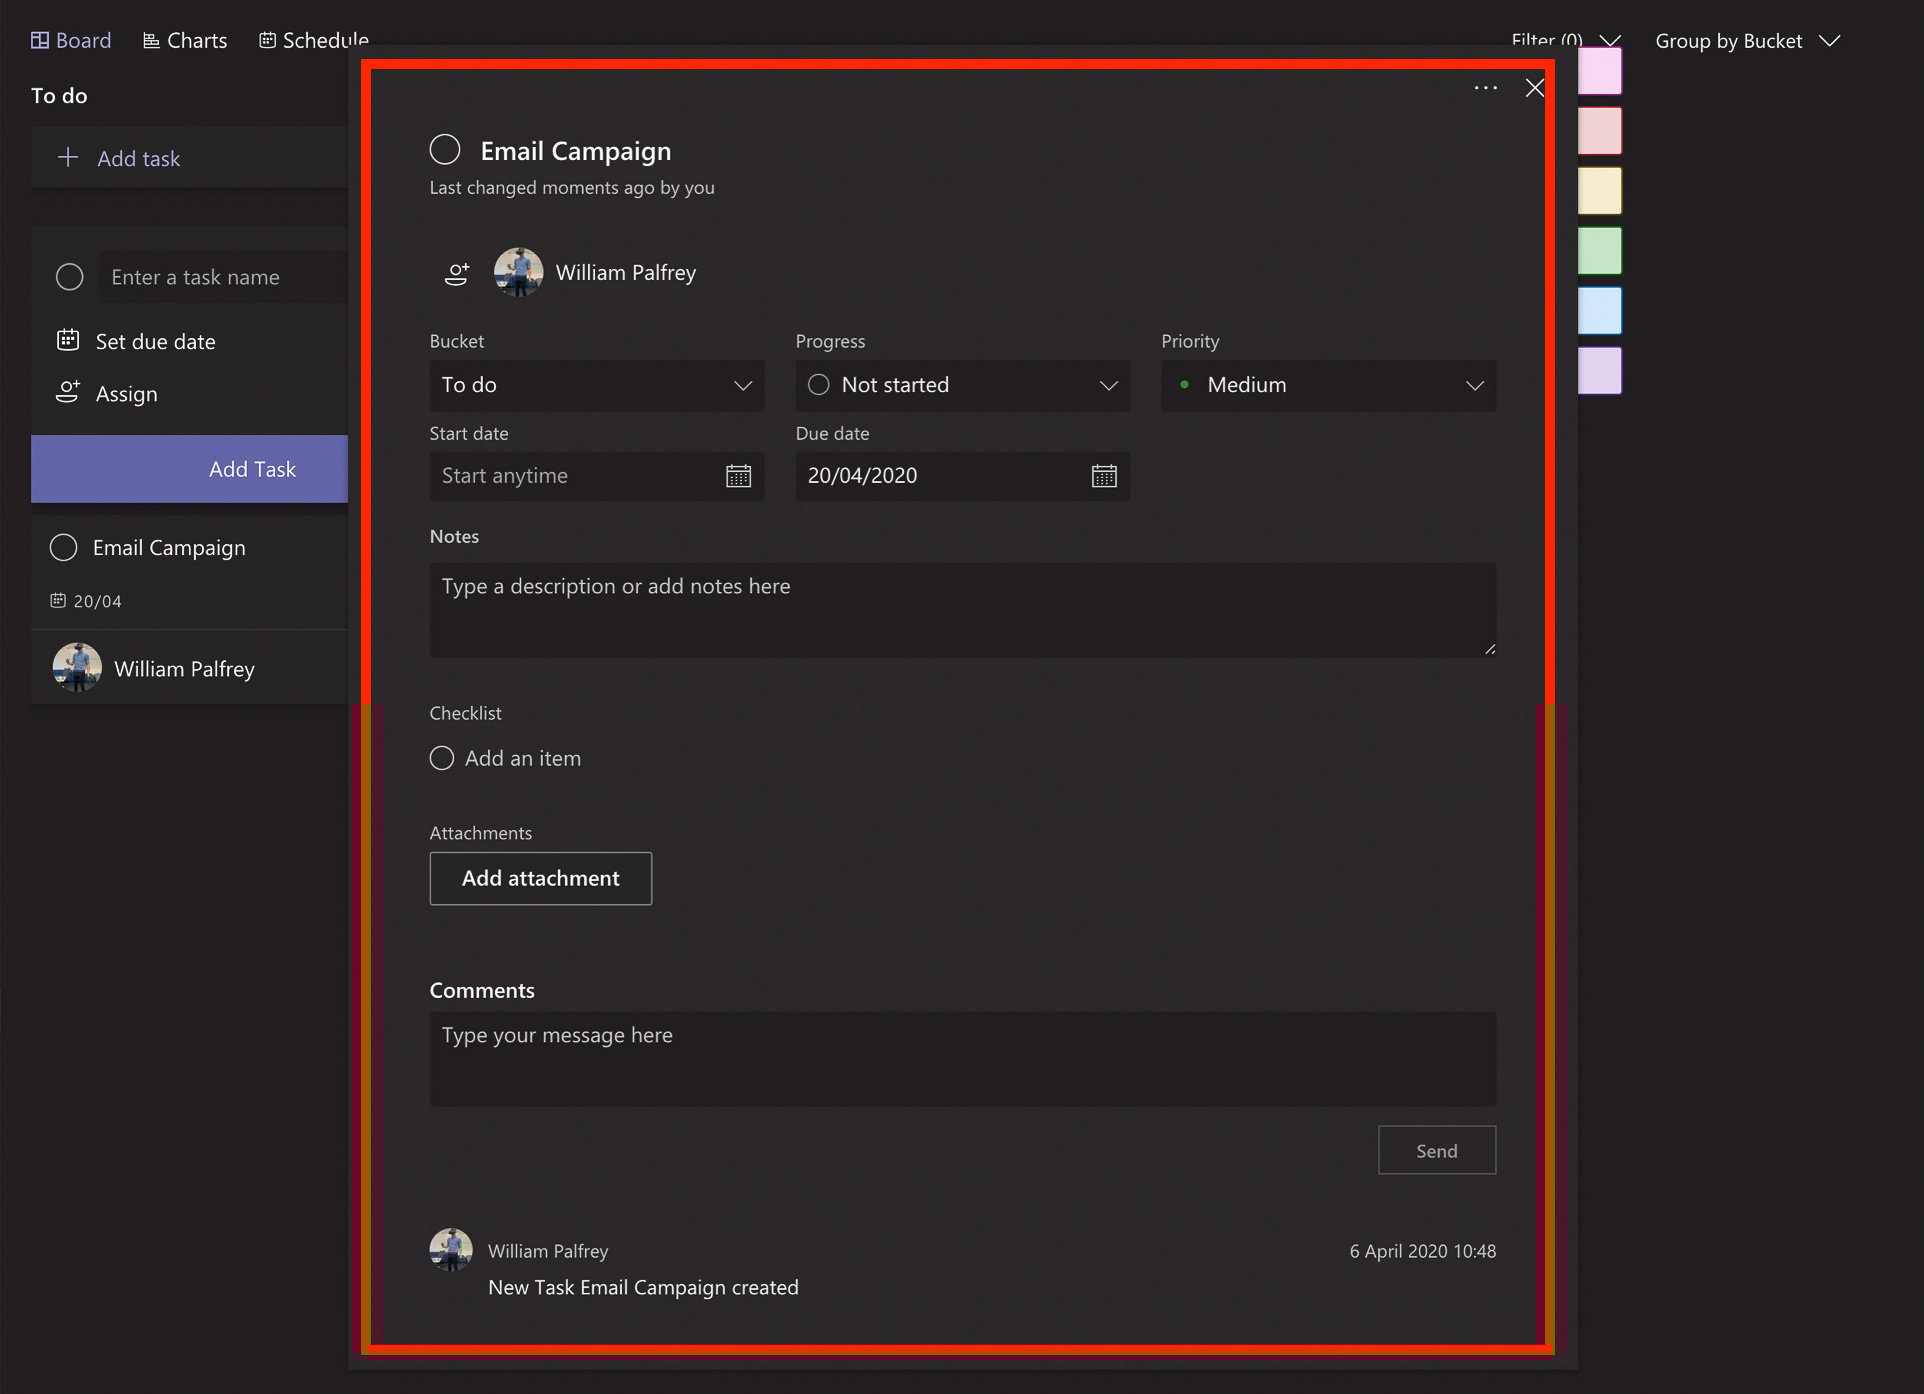Select the blue label color swatch

click(1600, 311)
